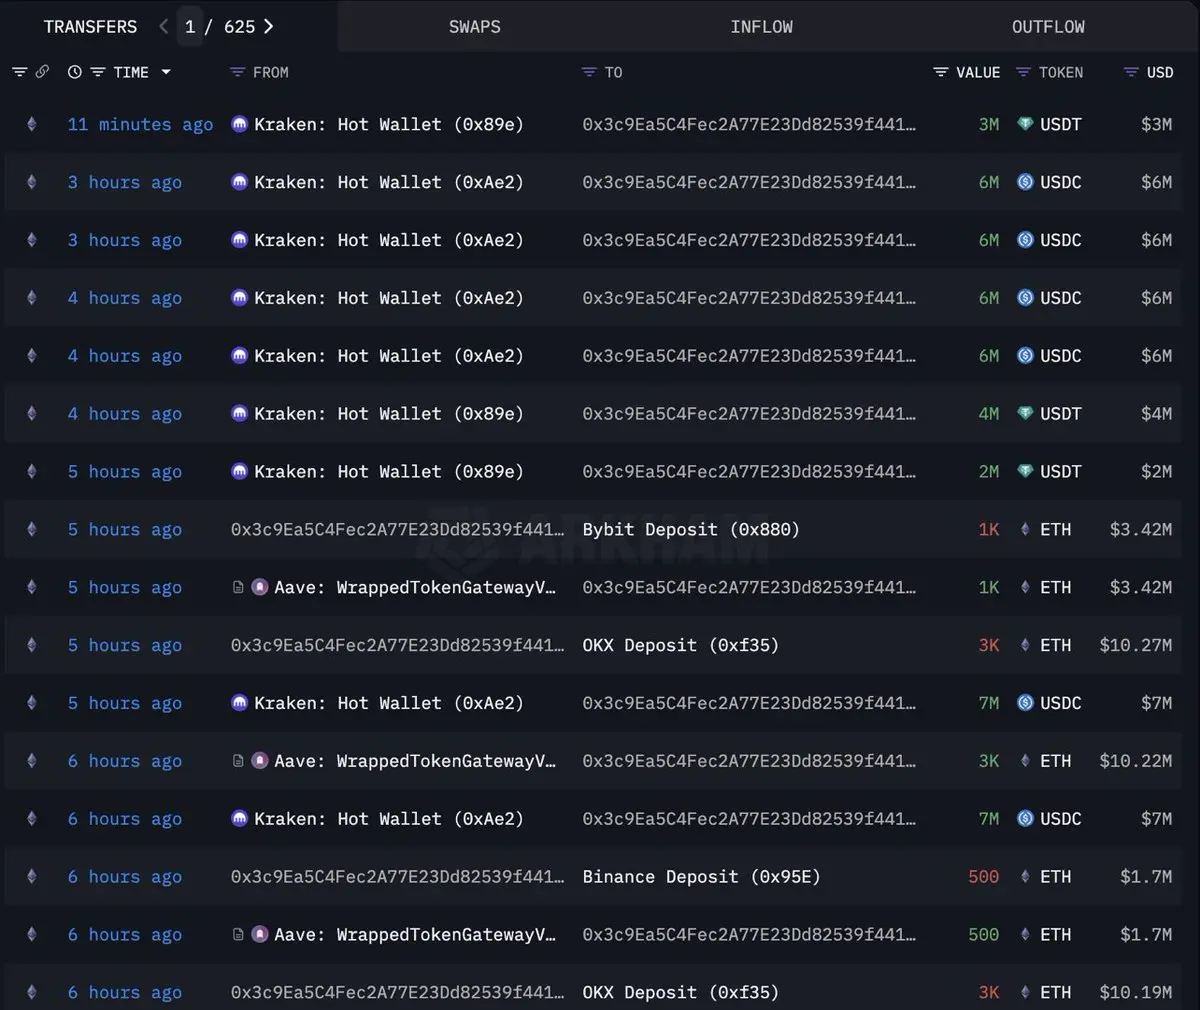Screen dimensions: 1200x1010
Task: Open Kraken Hot Wallet (0x89e) in 4M USDT row
Action: [389, 413]
